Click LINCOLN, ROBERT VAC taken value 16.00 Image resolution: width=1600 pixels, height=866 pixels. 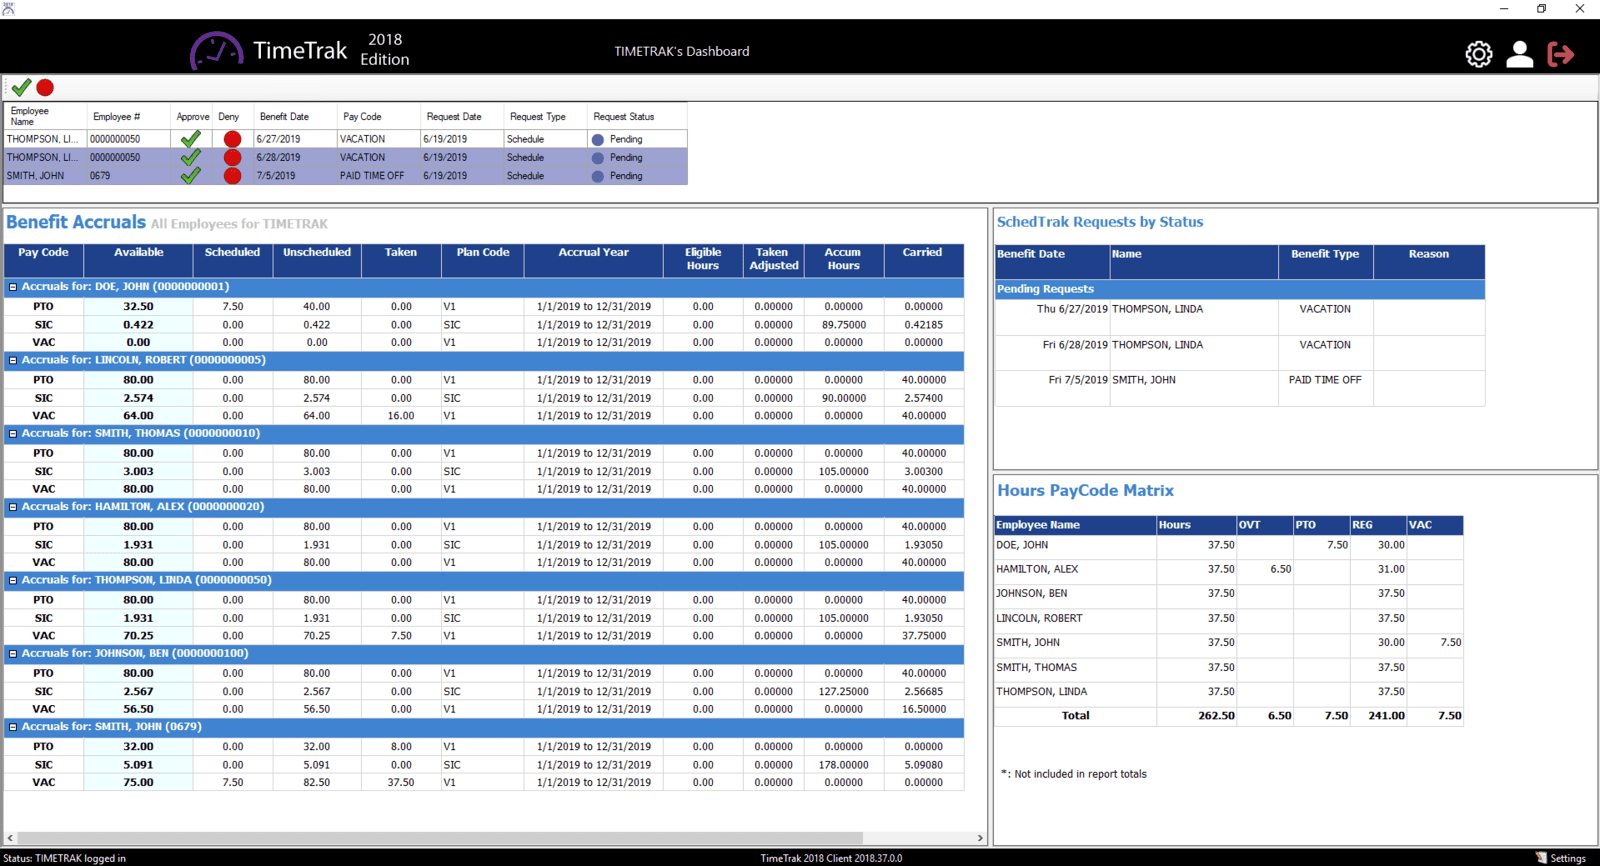point(401,416)
